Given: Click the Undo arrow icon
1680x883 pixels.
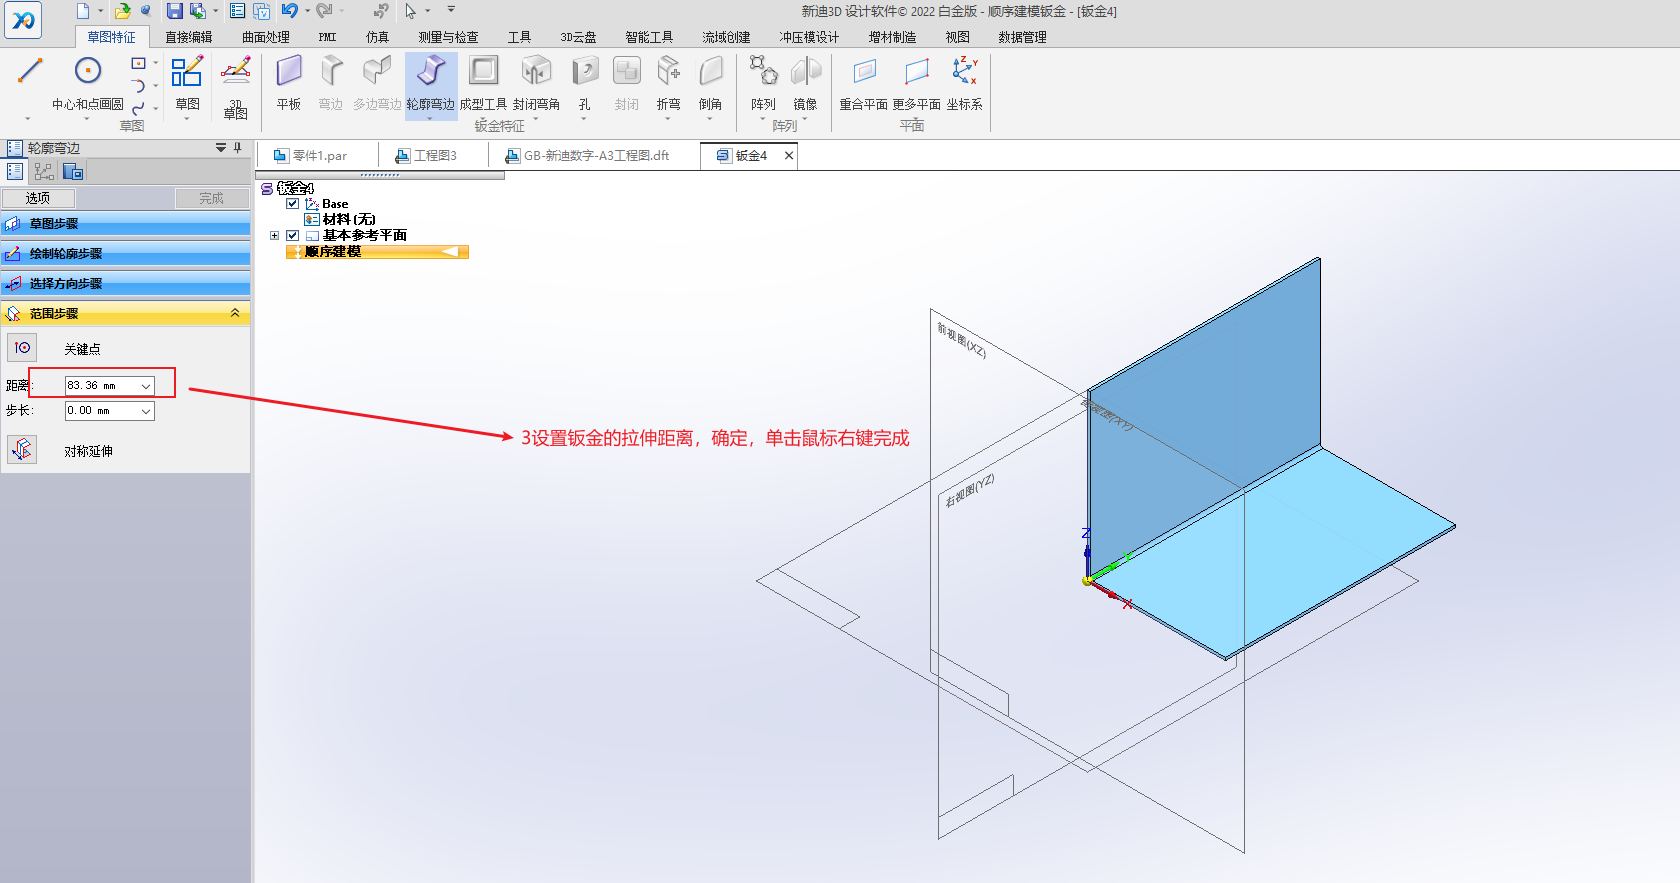Looking at the screenshot, I should coord(289,11).
